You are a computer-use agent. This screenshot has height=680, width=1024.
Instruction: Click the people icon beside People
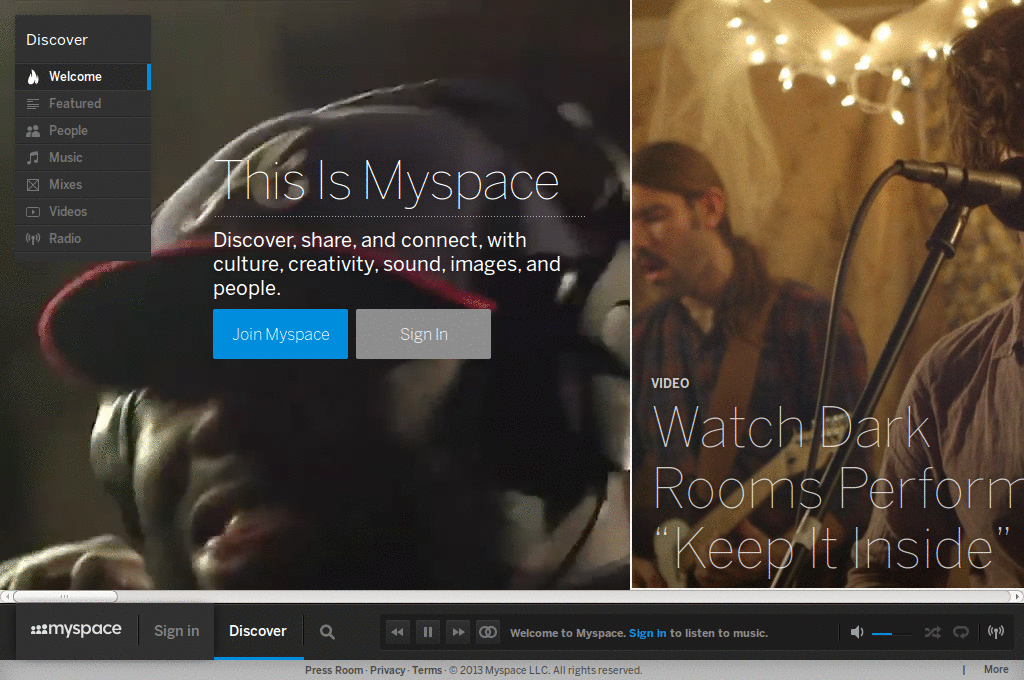pos(33,131)
